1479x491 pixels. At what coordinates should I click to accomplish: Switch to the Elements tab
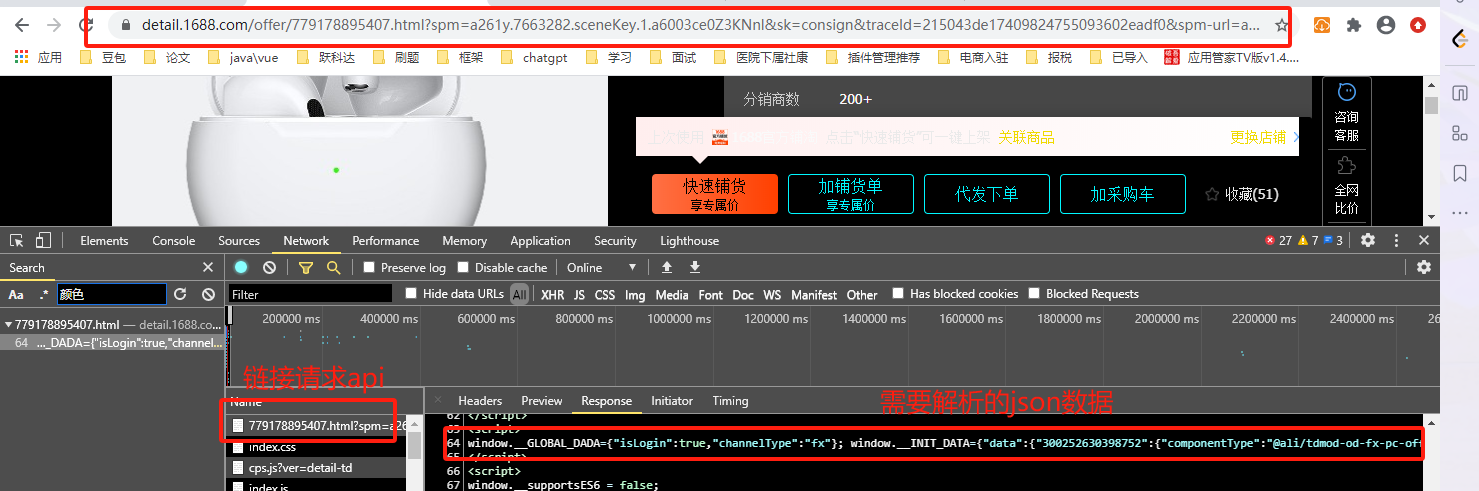(104, 240)
